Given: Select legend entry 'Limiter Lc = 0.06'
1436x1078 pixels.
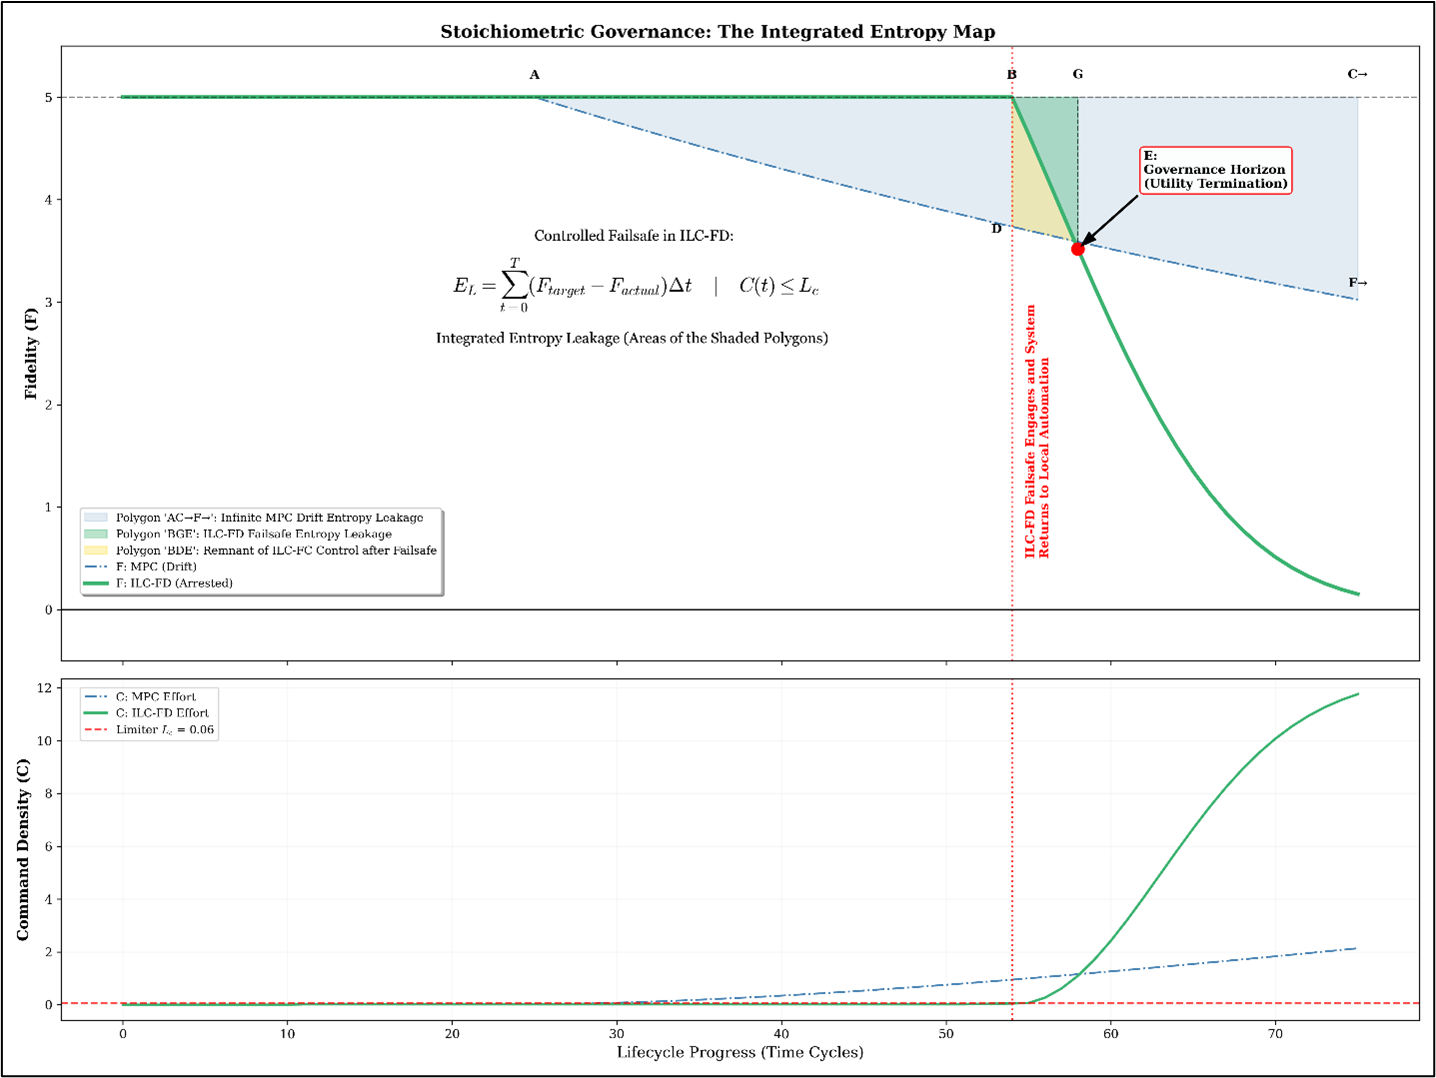Looking at the screenshot, I should (x=165, y=730).
